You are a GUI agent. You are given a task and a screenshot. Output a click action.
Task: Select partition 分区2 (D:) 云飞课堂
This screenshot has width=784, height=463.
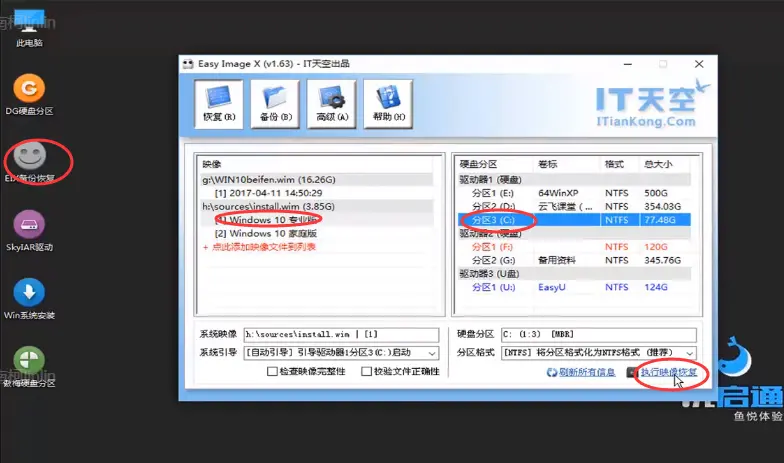574,206
